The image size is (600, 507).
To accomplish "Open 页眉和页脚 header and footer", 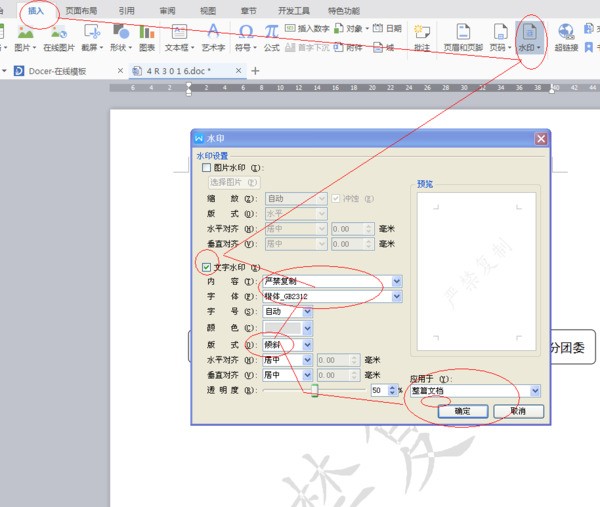I will pyautogui.click(x=463, y=37).
